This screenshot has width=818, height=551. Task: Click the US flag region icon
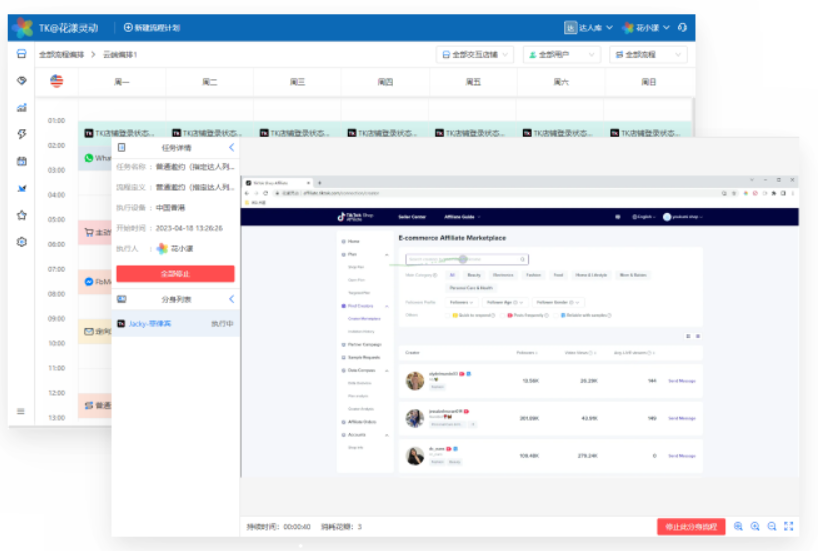(x=56, y=81)
